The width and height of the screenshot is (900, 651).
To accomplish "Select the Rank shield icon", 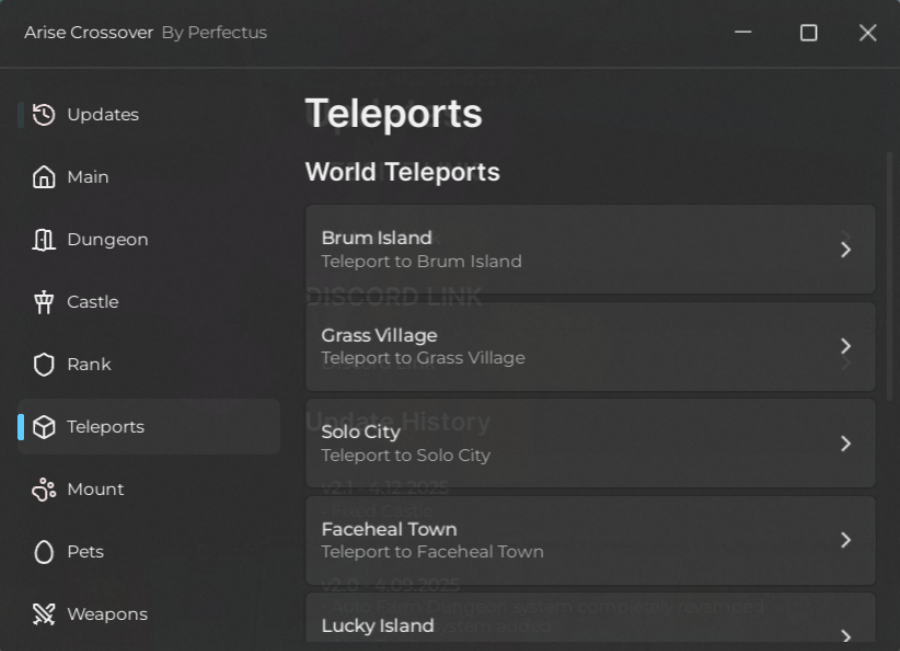I will pyautogui.click(x=44, y=365).
